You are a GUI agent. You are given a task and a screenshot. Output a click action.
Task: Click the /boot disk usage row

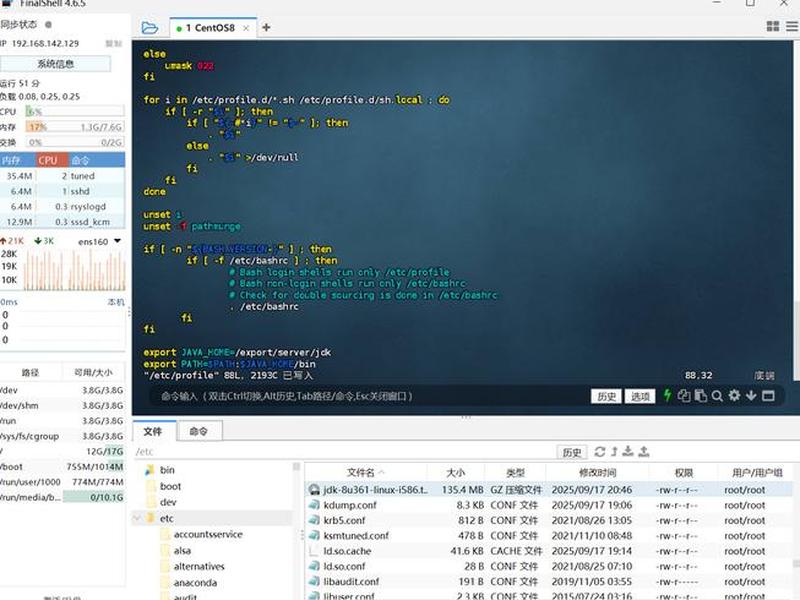tap(62, 466)
